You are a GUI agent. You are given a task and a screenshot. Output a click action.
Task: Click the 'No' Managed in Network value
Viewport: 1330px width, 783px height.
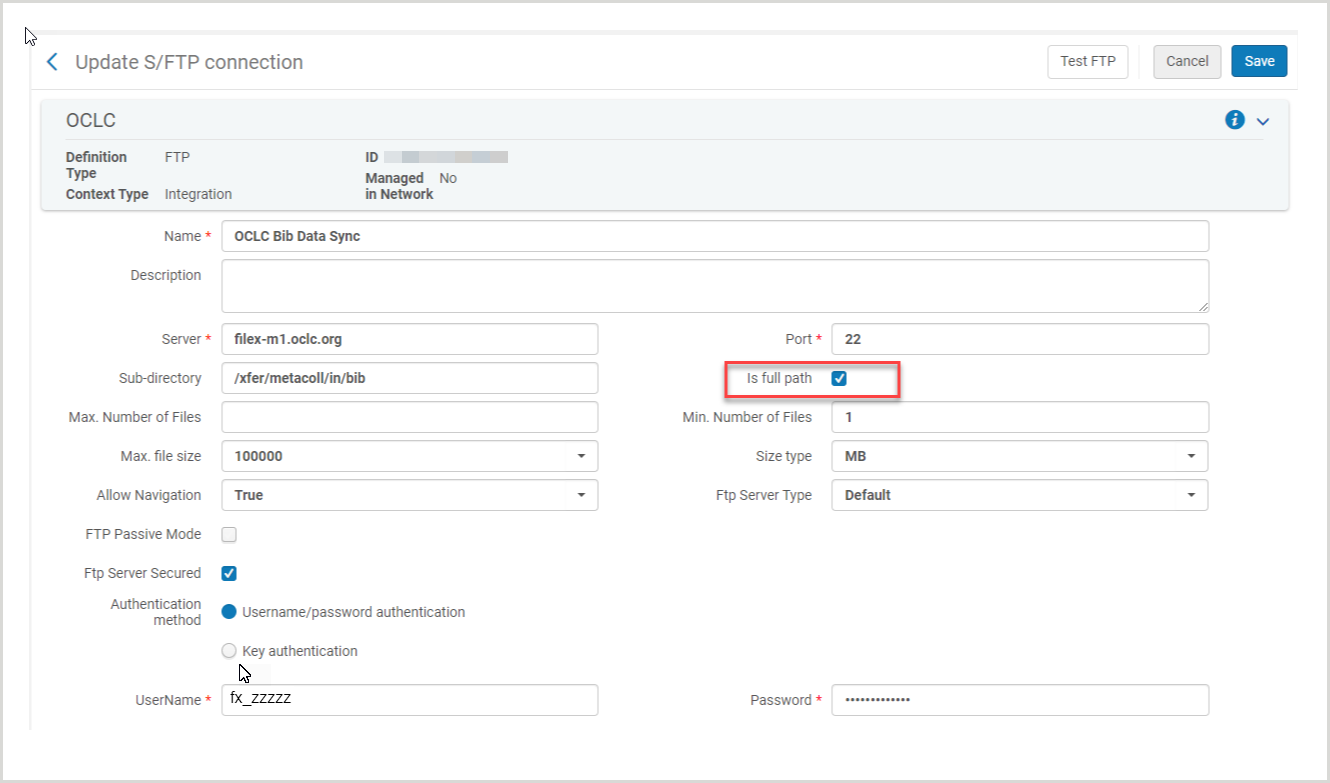point(448,178)
